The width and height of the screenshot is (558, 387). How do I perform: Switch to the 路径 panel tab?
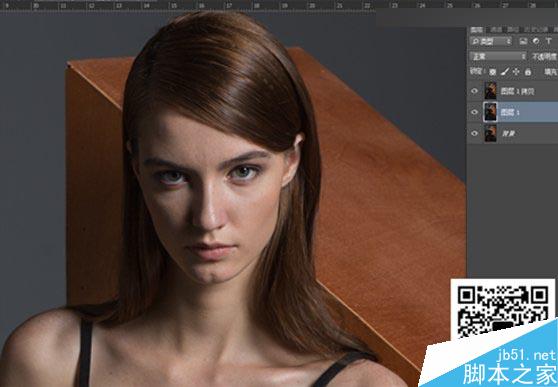(x=513, y=30)
